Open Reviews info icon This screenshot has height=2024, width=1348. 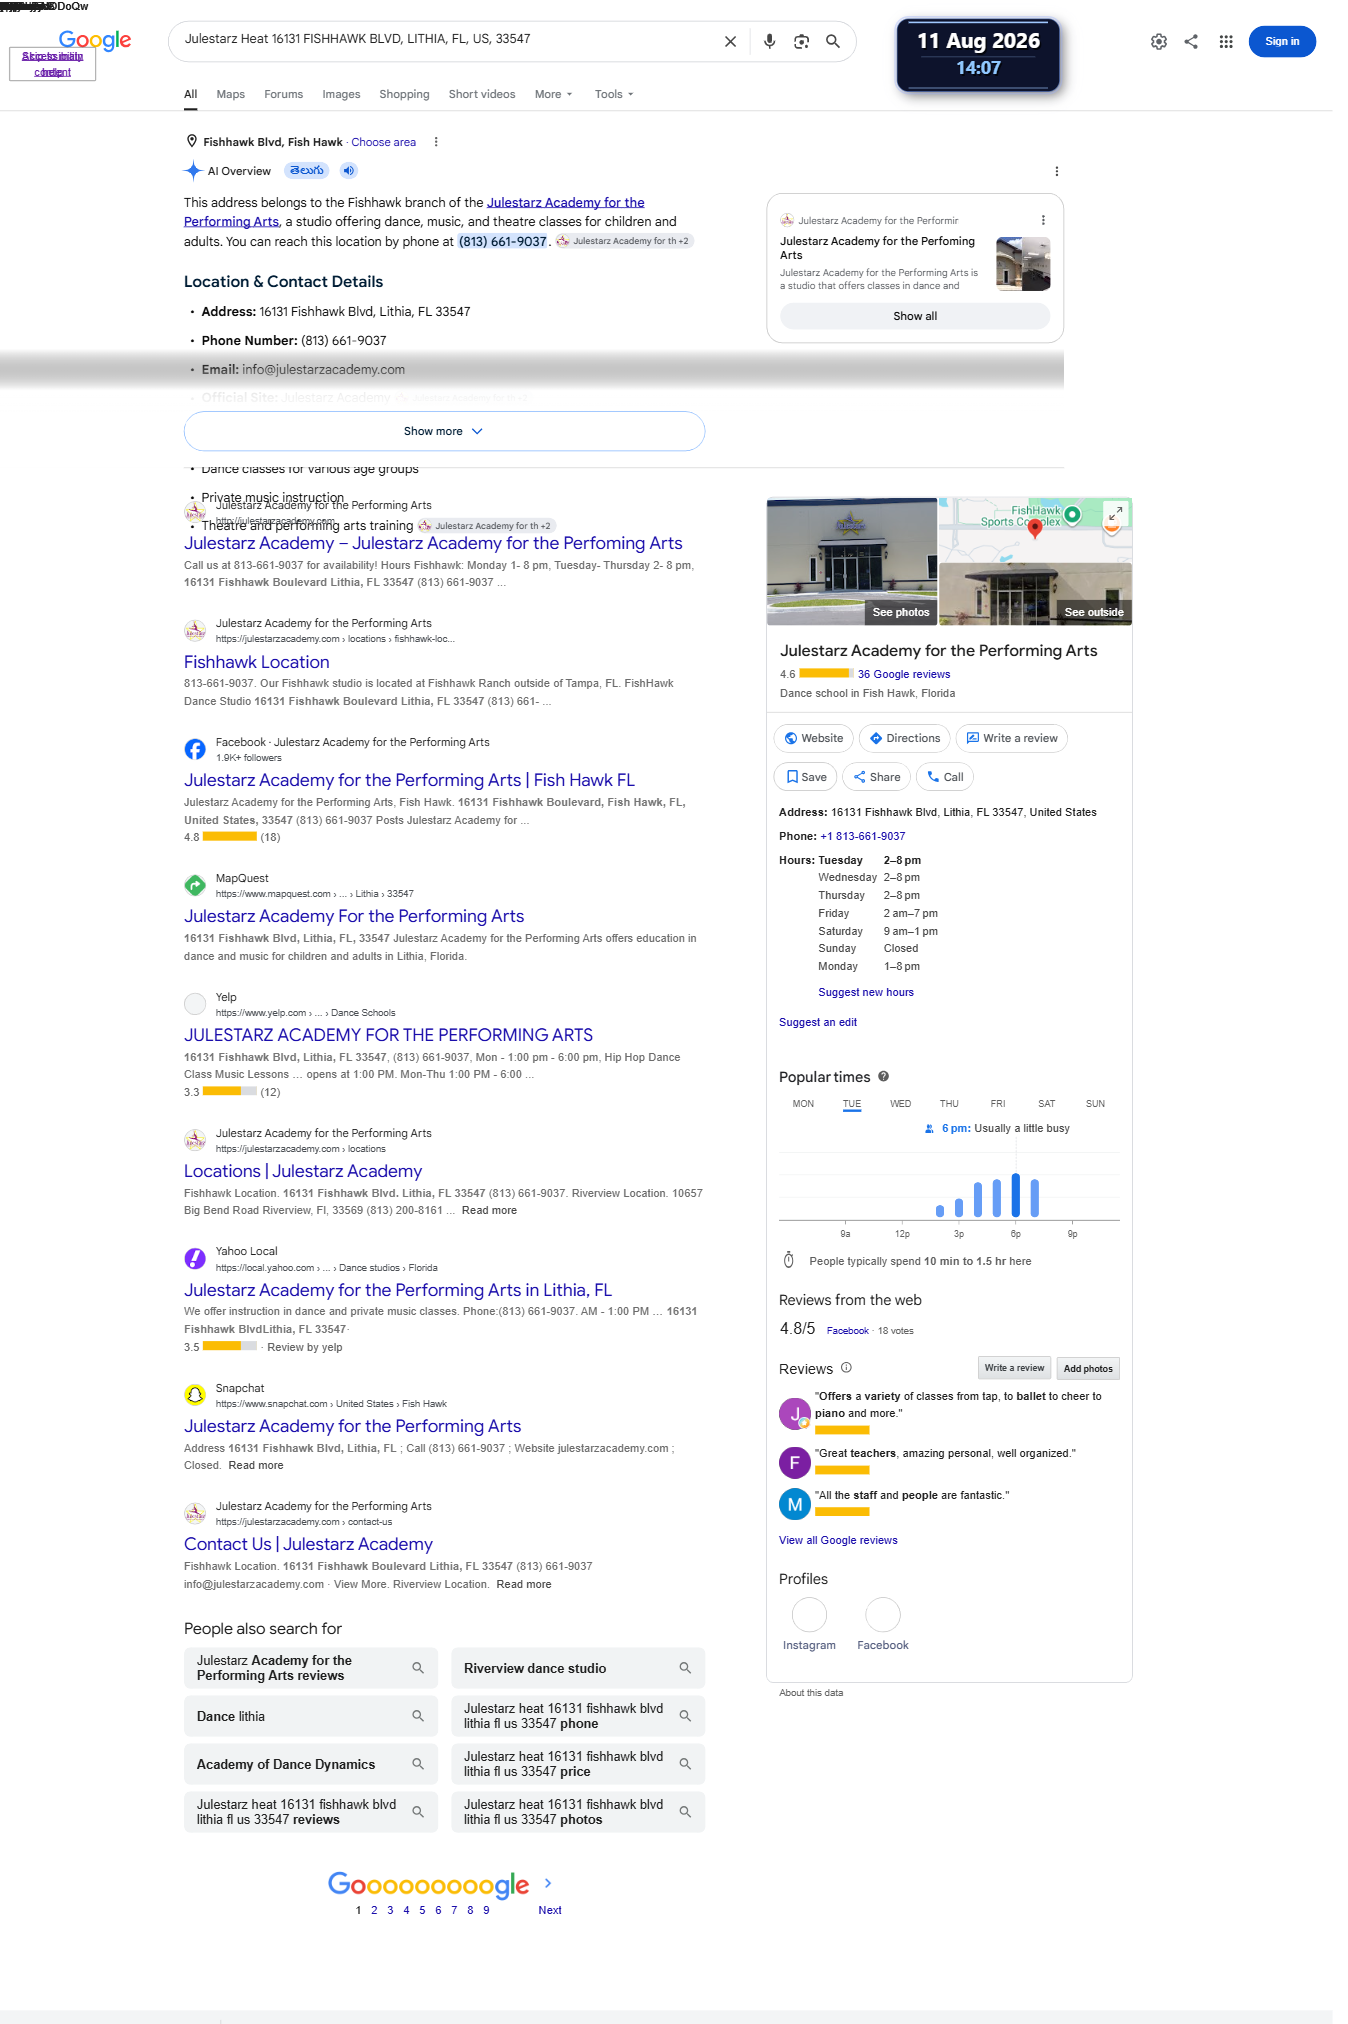point(846,1368)
